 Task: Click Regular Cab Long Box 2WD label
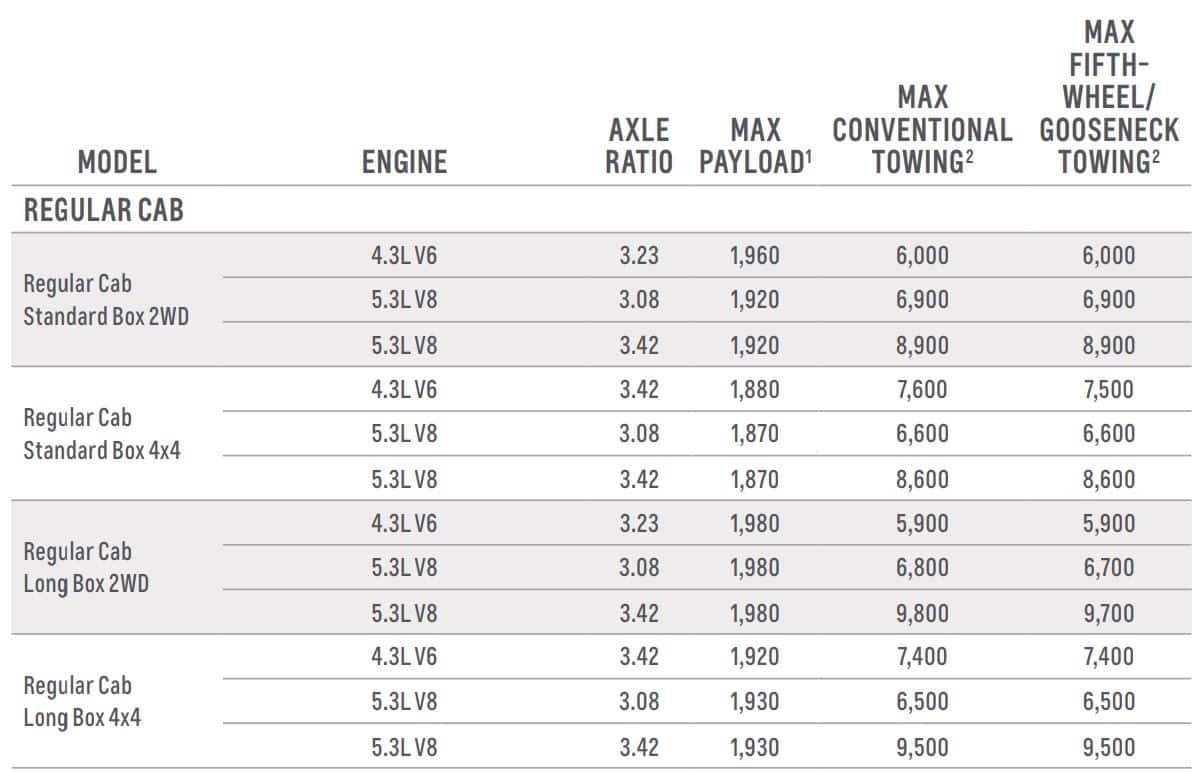(86, 568)
